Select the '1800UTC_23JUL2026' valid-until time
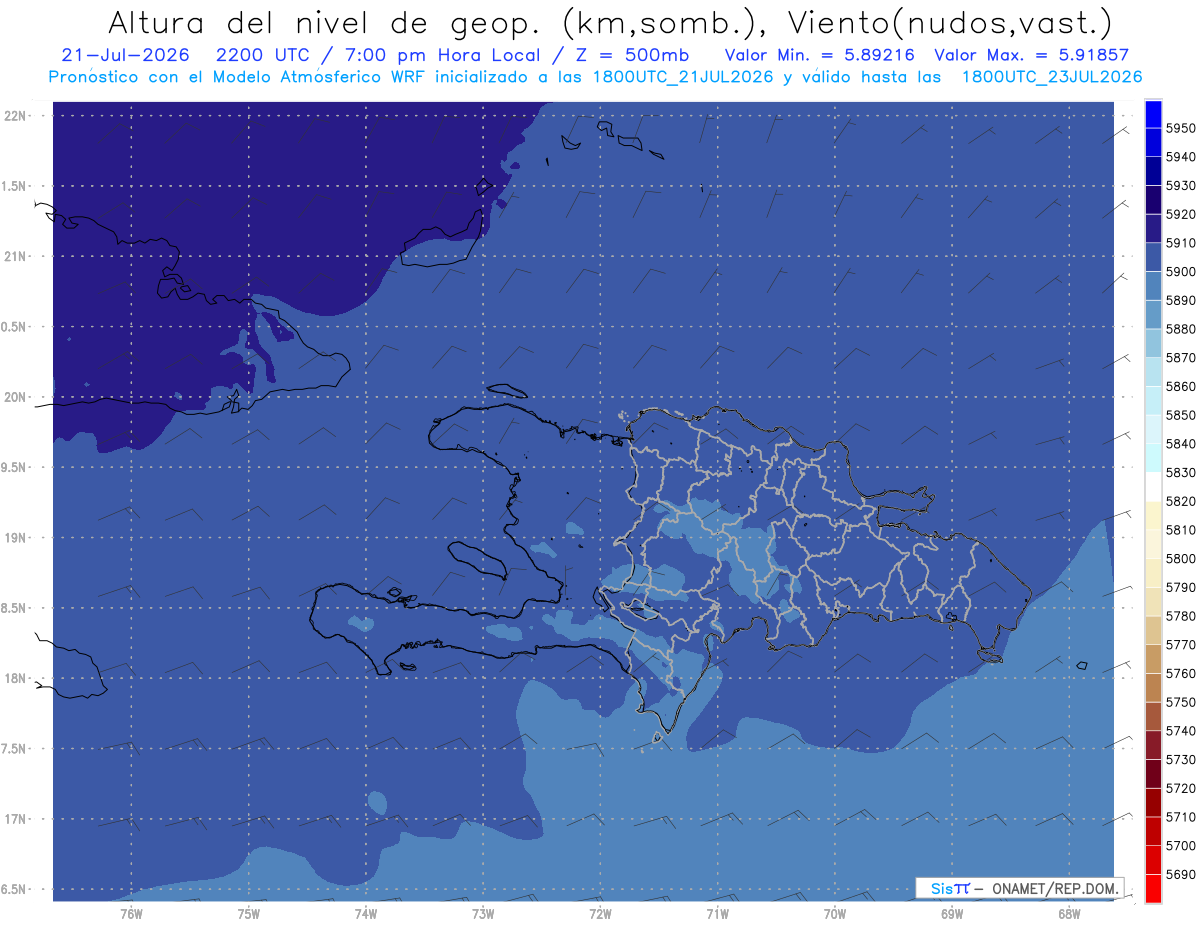The width and height of the screenshot is (1200, 927). [1052, 77]
